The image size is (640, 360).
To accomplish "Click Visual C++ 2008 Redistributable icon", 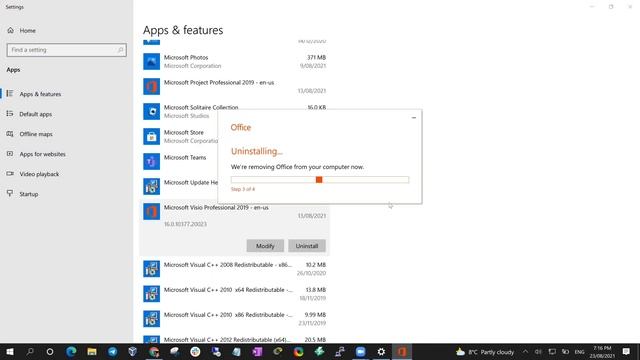I will tap(151, 269).
